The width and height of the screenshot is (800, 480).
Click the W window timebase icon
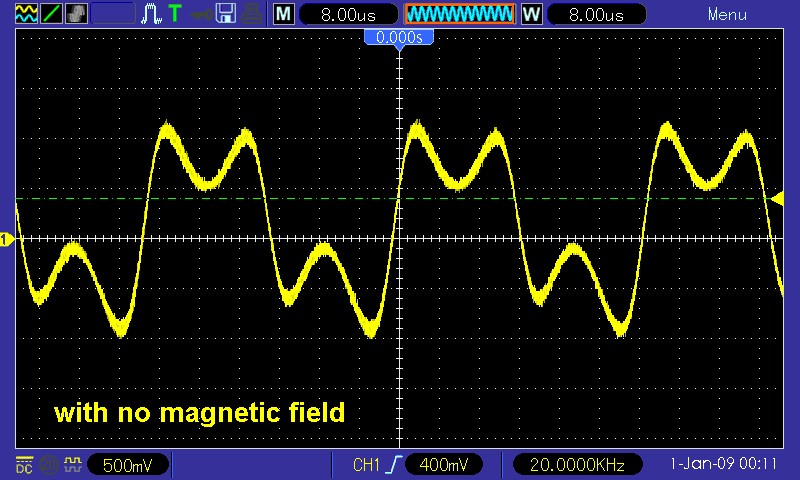coord(532,14)
